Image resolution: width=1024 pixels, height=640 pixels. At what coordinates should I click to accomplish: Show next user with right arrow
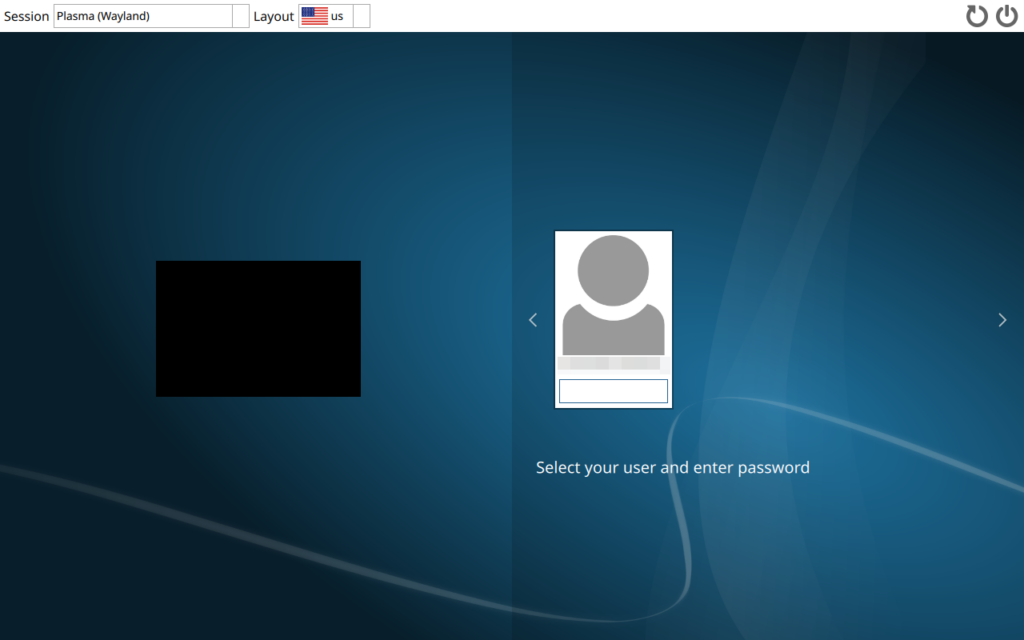pos(1002,320)
